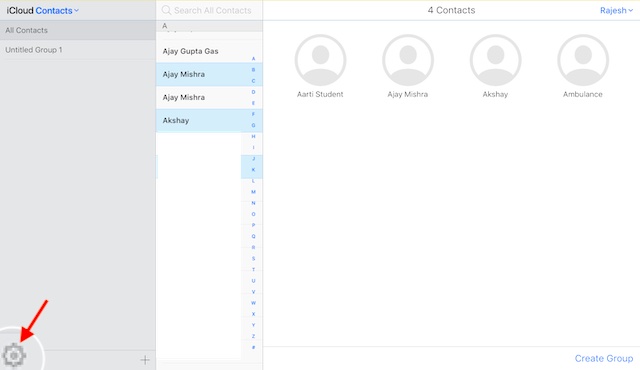The image size is (640, 370).
Task: Click the magnifier icon in the search bar
Action: point(166,10)
